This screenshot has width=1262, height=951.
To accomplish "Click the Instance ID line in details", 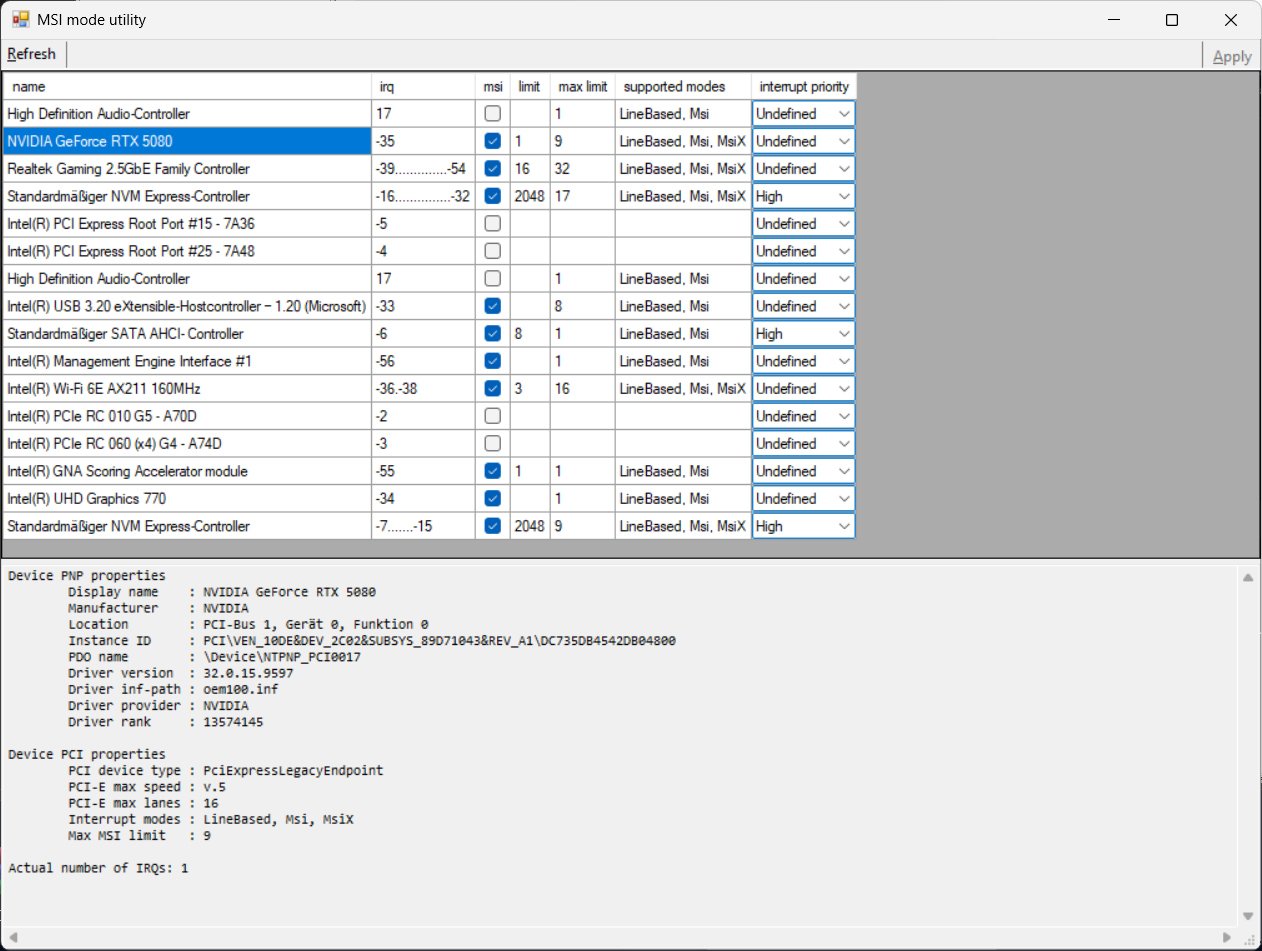I will click(371, 641).
